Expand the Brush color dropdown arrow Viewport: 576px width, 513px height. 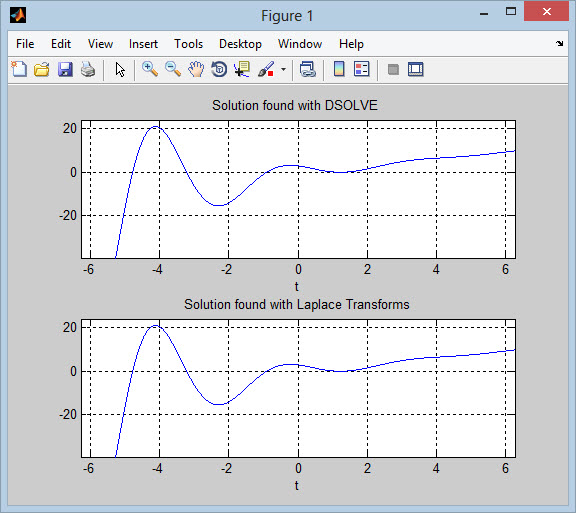[283, 69]
